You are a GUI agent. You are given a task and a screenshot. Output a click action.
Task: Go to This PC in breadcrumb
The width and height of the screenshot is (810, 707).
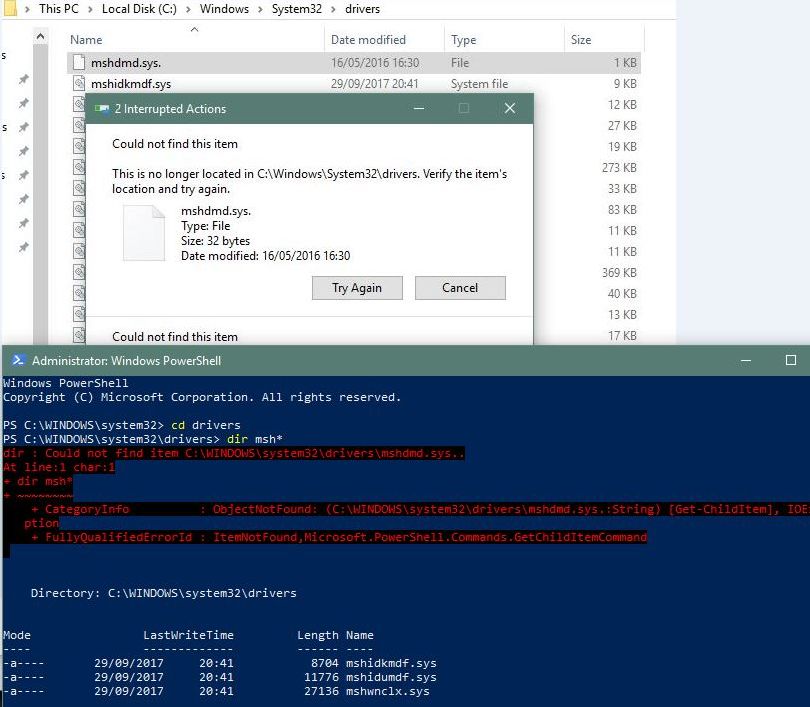tap(58, 9)
